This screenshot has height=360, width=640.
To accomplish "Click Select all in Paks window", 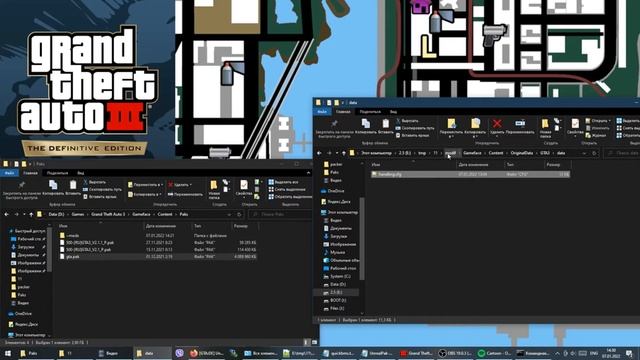I will [283, 182].
